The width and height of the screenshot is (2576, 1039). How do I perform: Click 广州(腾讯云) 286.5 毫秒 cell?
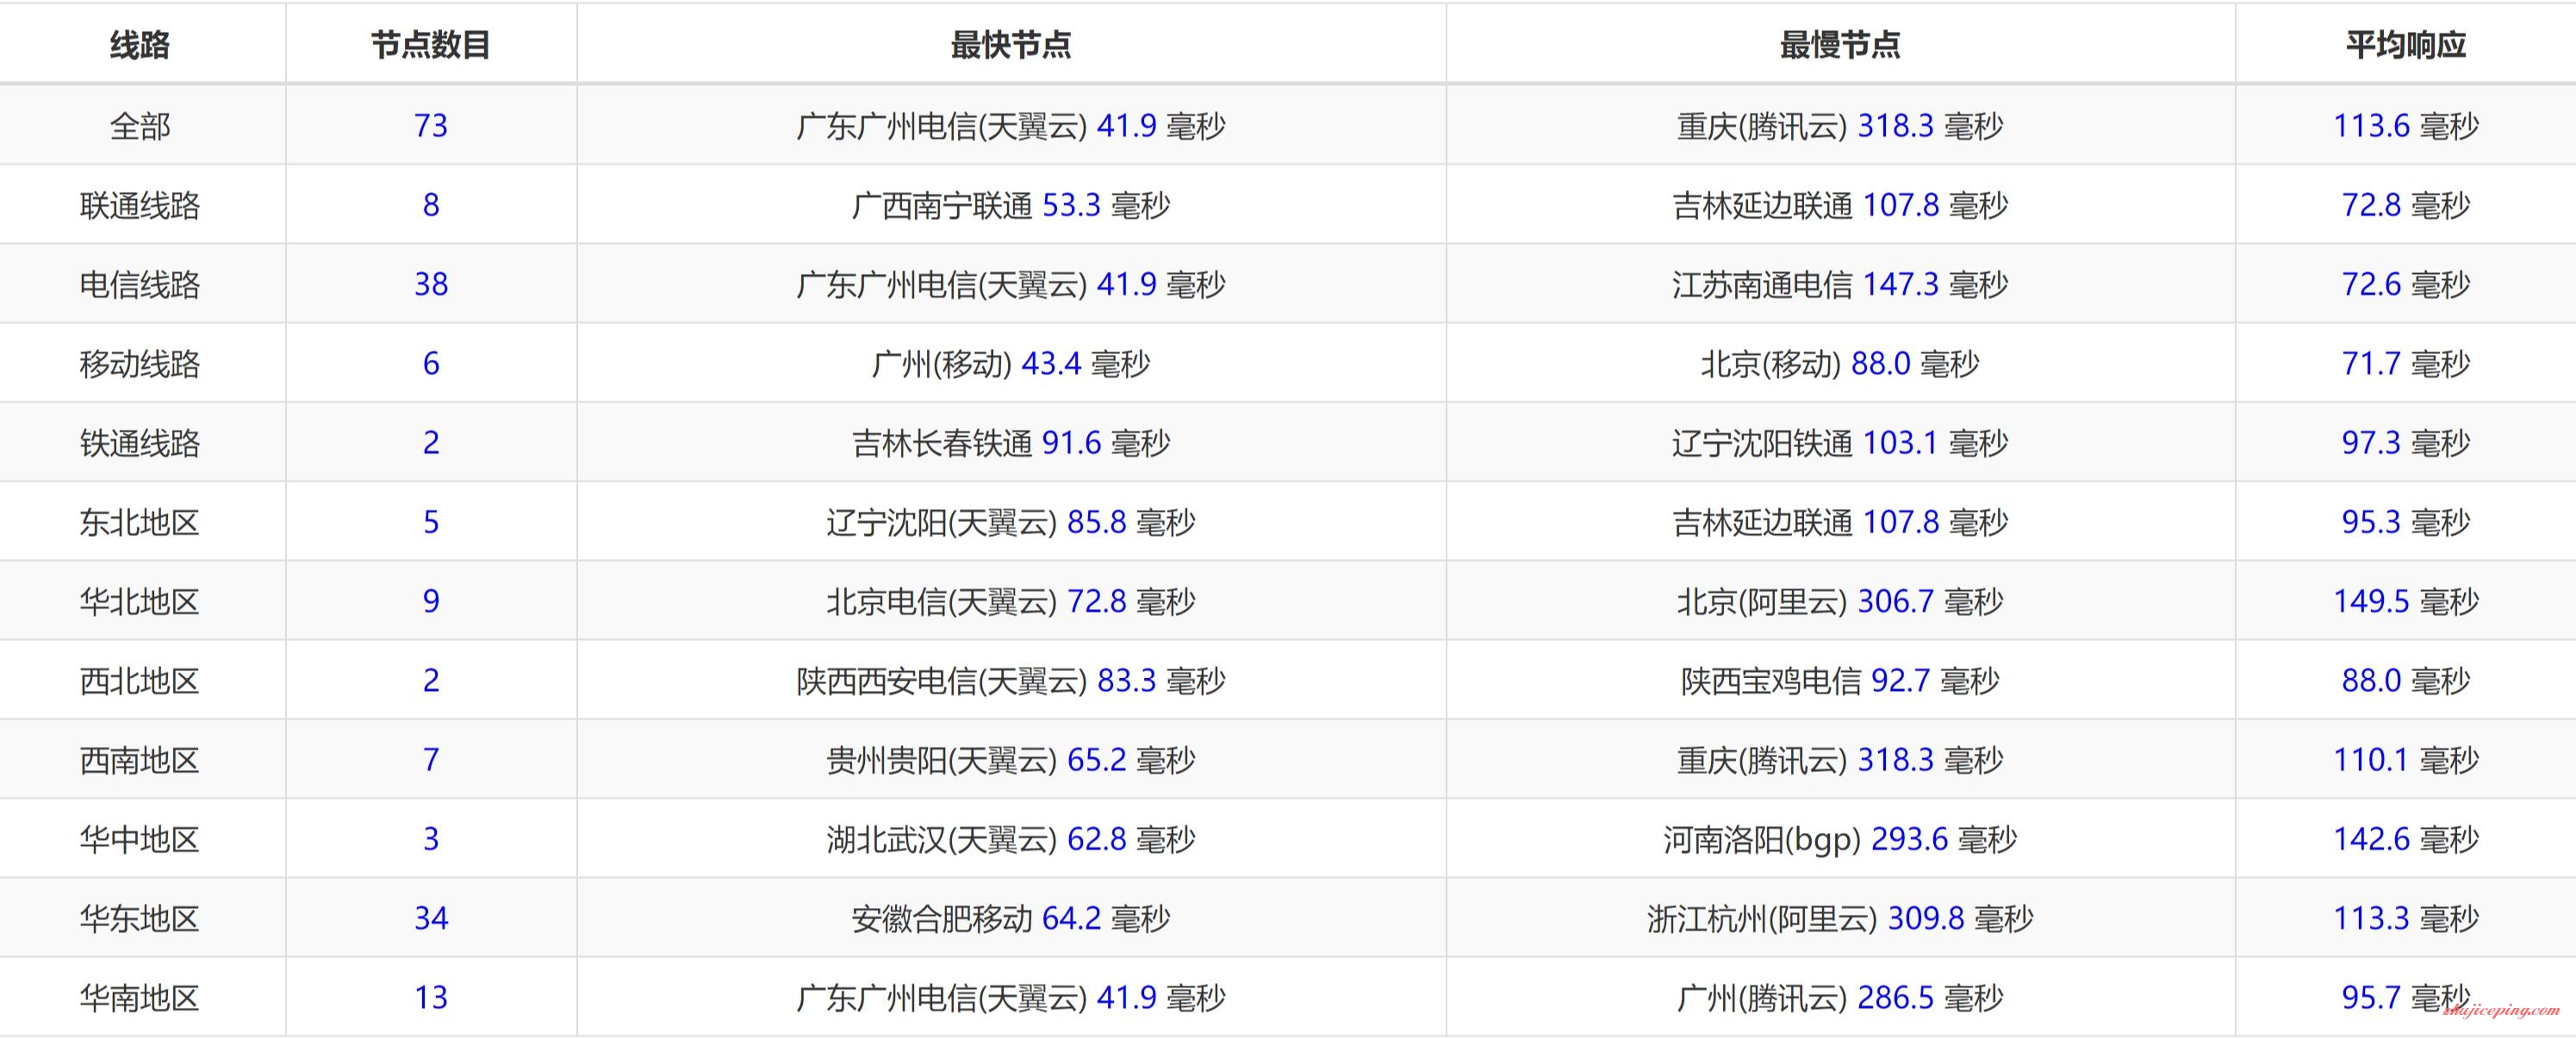tap(1840, 998)
